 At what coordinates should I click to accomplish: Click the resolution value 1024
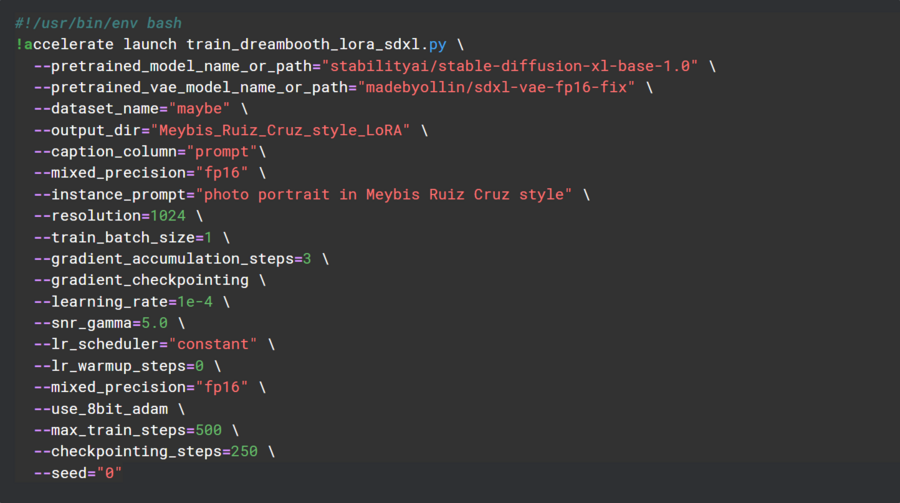[168, 216]
